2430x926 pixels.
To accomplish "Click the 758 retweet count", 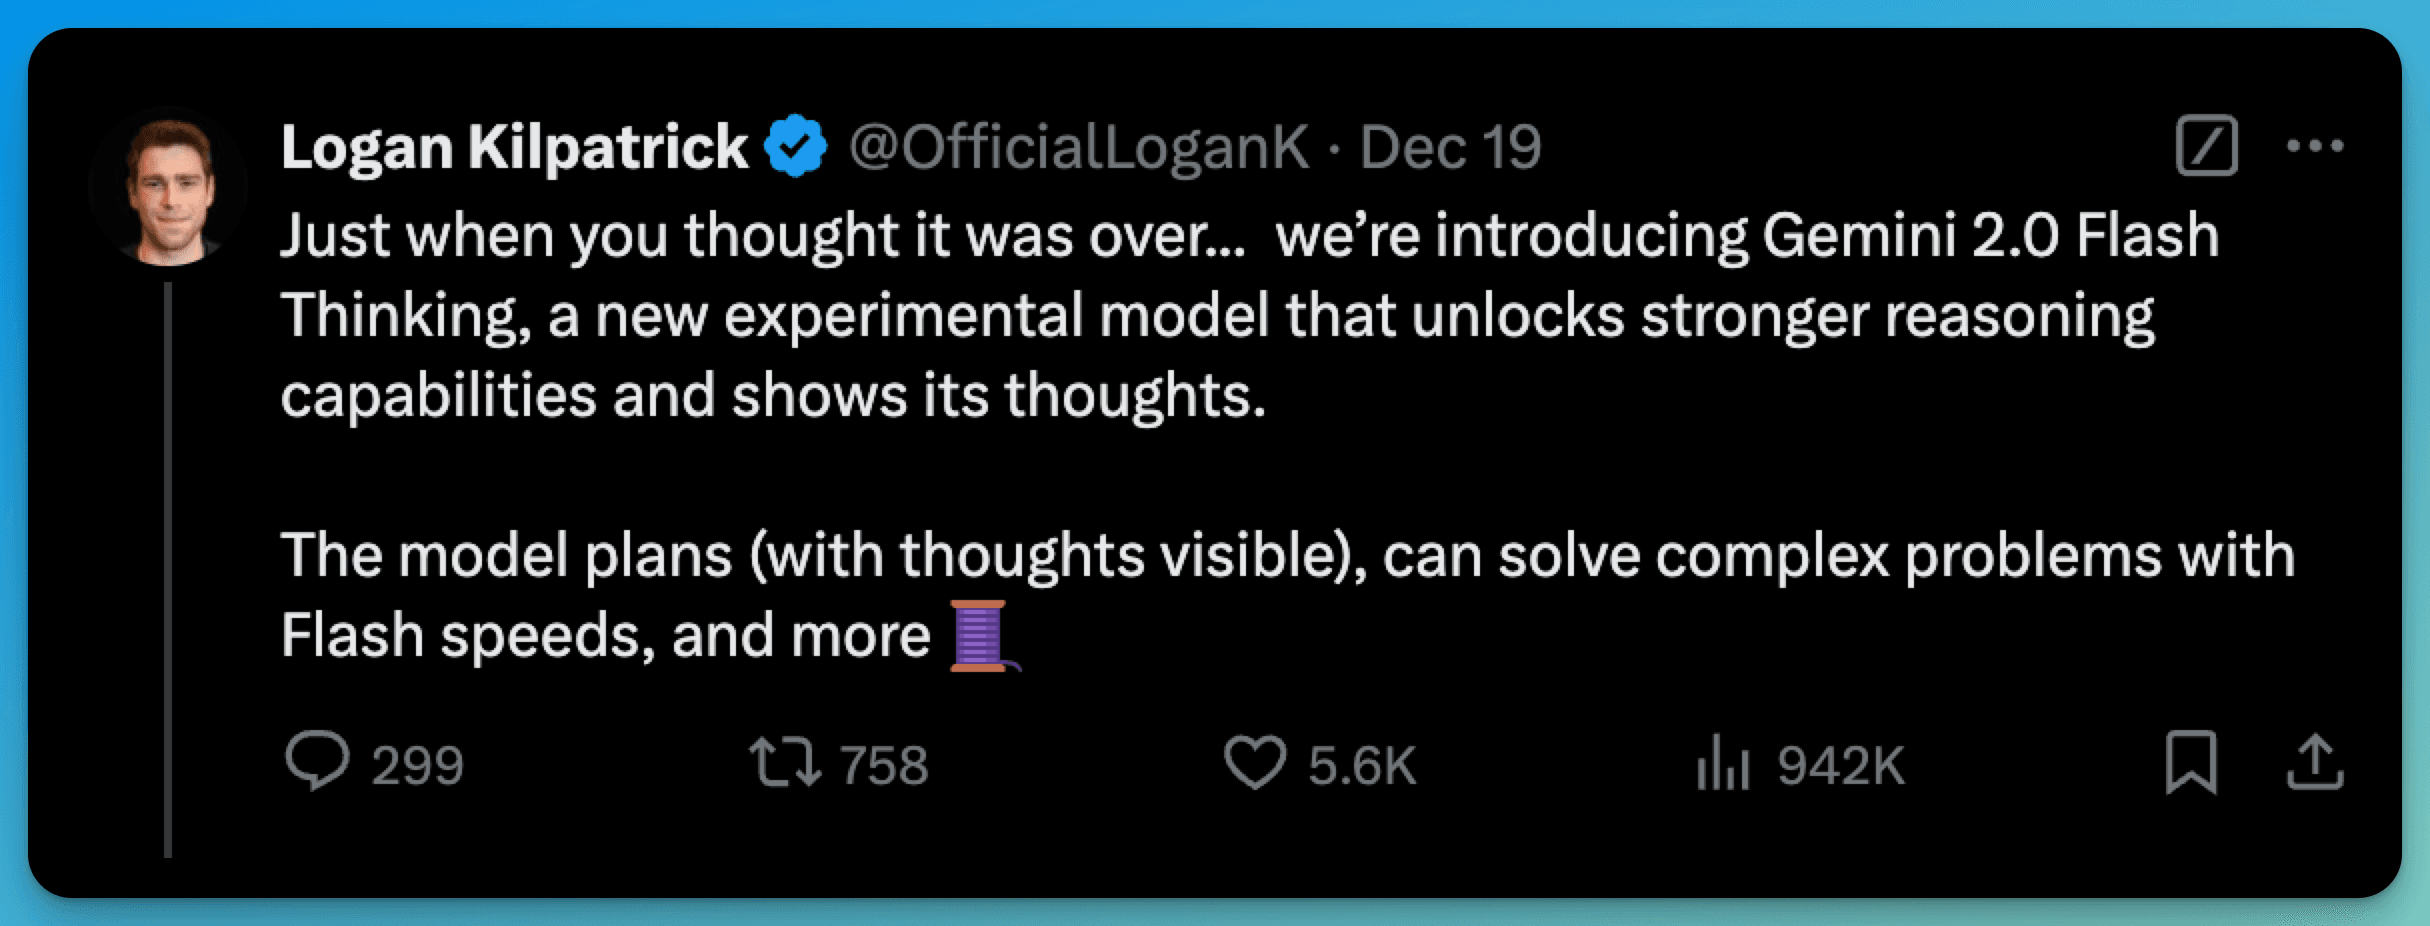I will click(884, 763).
